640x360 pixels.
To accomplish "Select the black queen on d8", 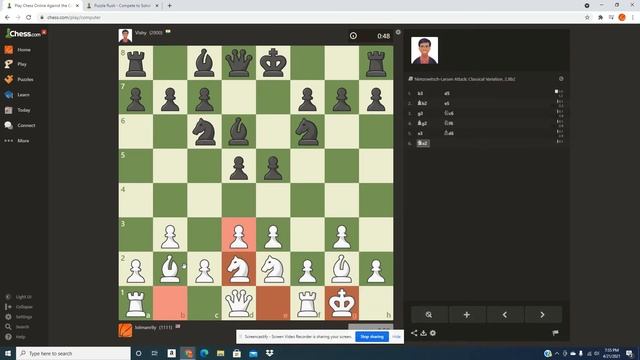I will pyautogui.click(x=239, y=63).
